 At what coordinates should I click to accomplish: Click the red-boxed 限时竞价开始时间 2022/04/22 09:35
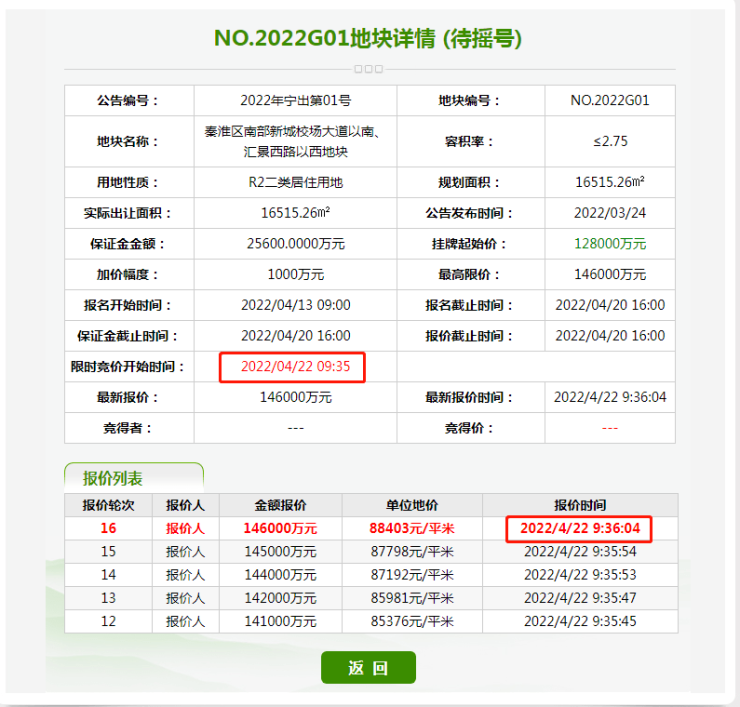point(295,367)
